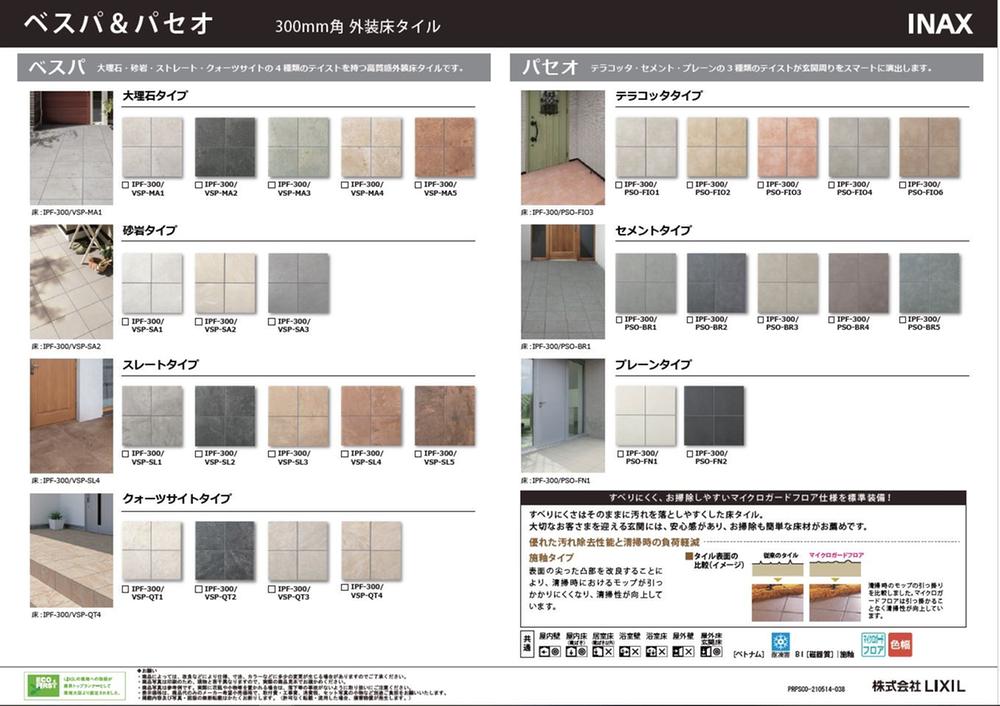
Task: Click the 屋外壁 usage icon
Action: click(x=683, y=652)
